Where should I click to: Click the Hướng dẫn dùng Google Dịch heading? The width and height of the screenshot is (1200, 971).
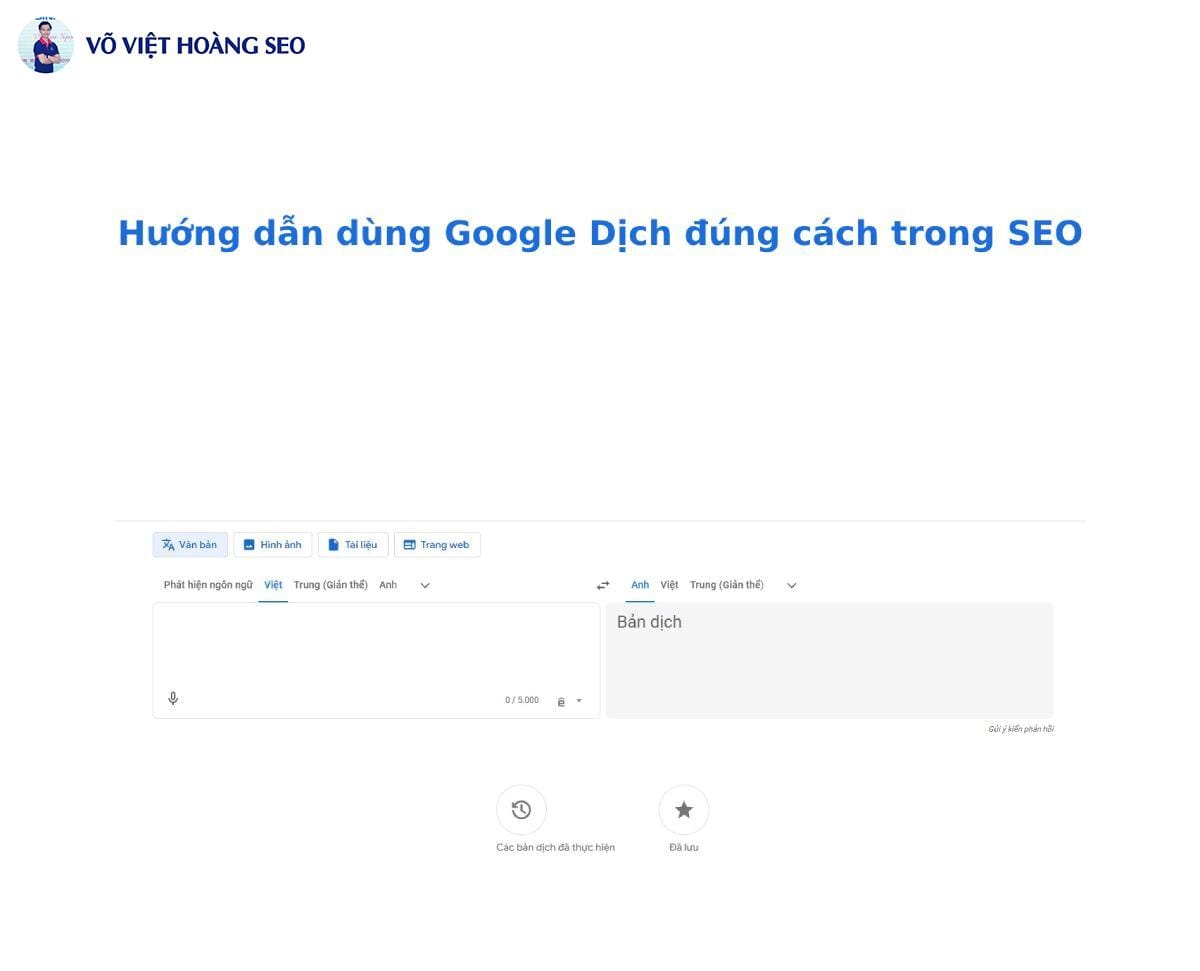pos(600,233)
